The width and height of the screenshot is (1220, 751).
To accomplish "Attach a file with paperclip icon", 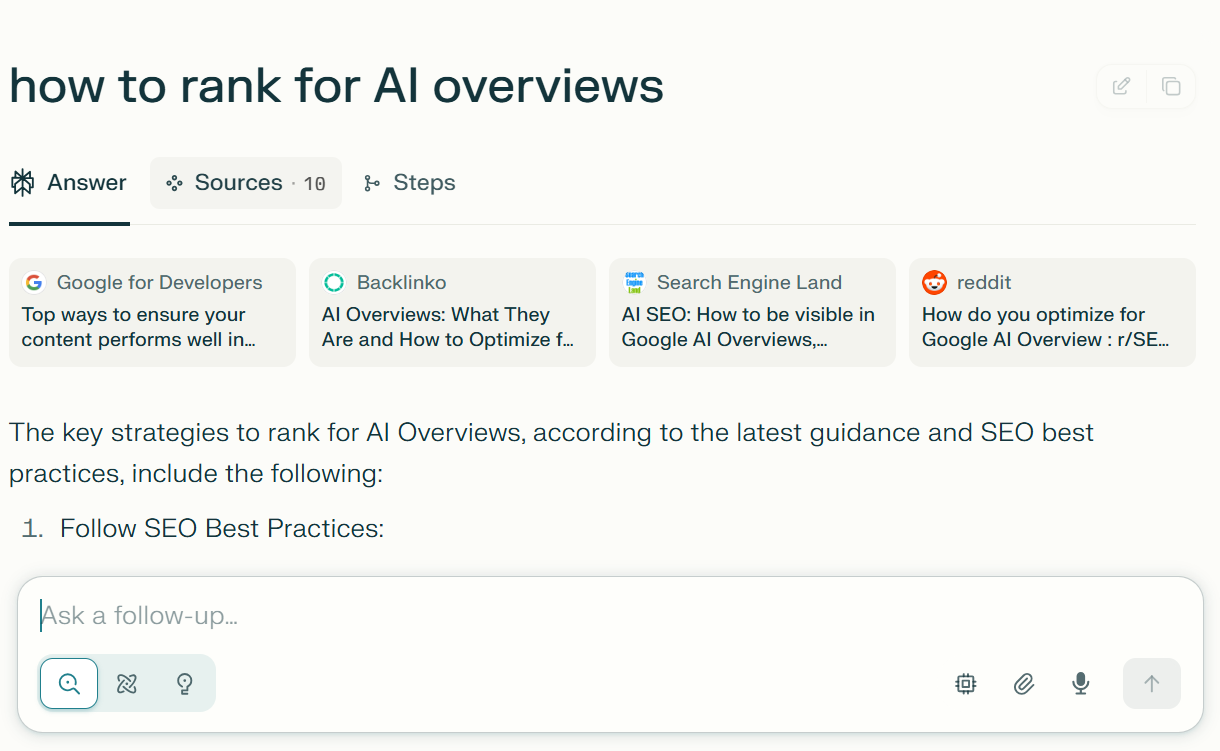I will coord(1023,684).
